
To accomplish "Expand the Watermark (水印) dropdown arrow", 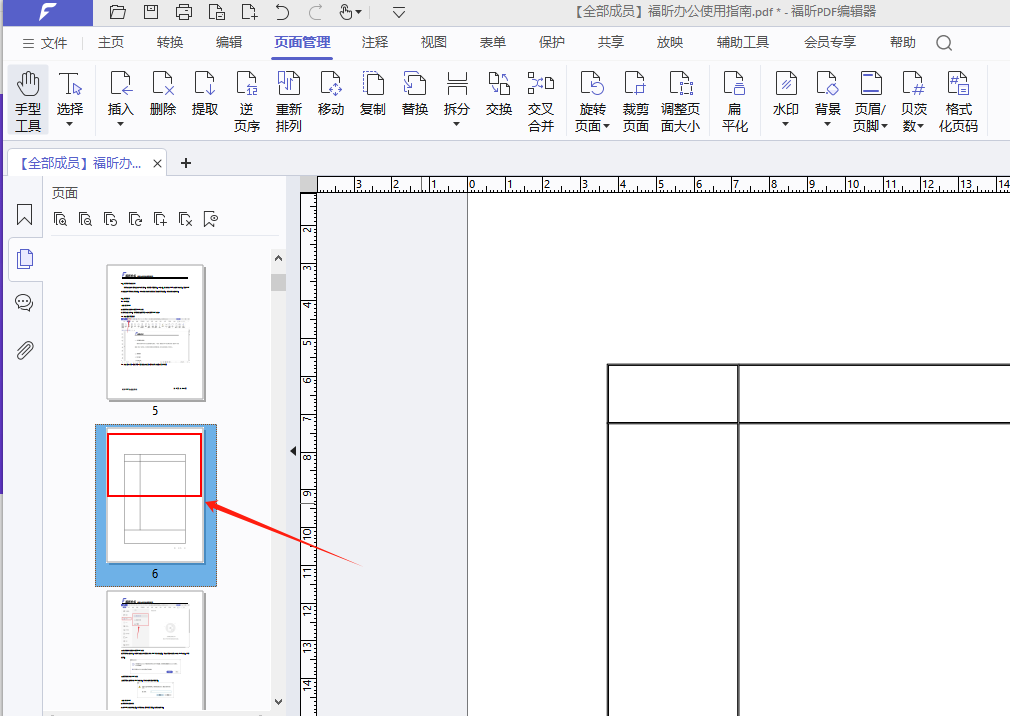I will 786,125.
